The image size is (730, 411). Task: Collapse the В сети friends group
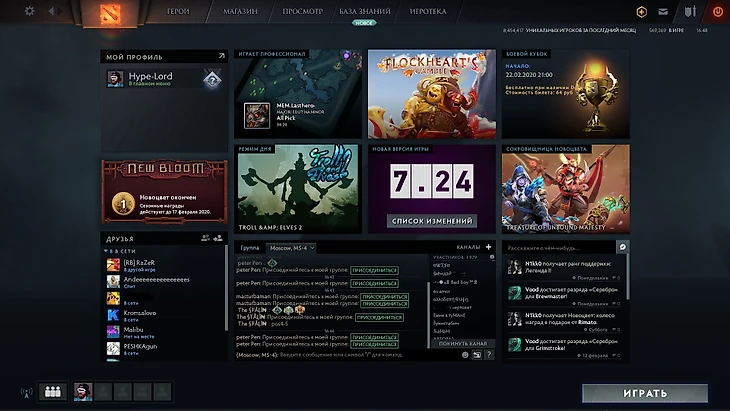click(106, 251)
